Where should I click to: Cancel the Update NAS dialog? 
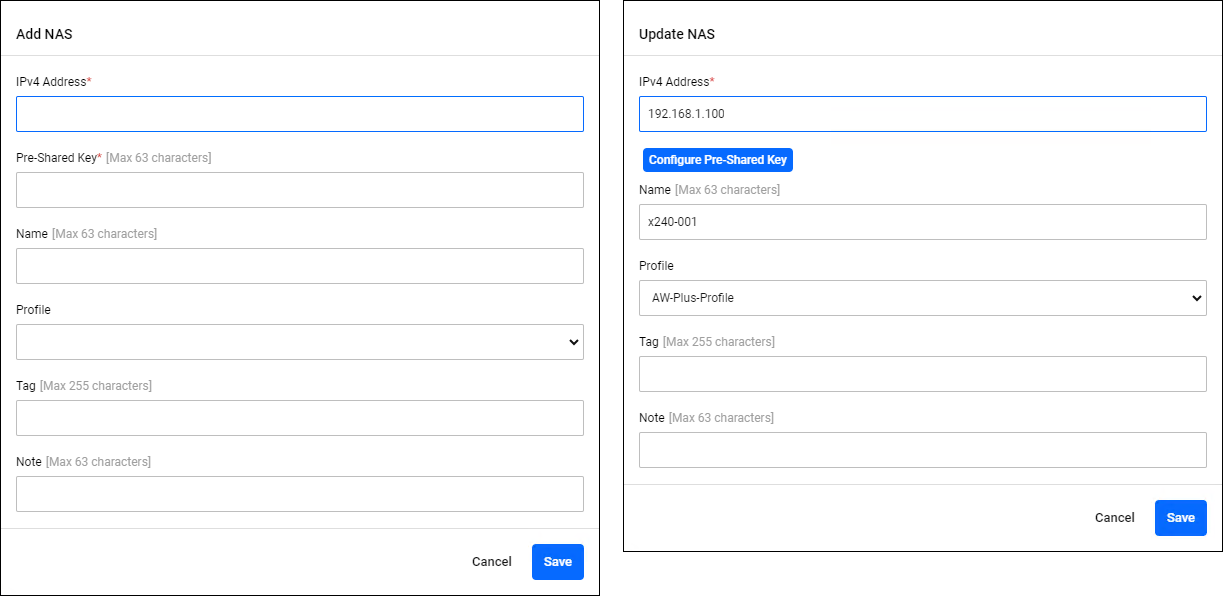[1114, 518]
